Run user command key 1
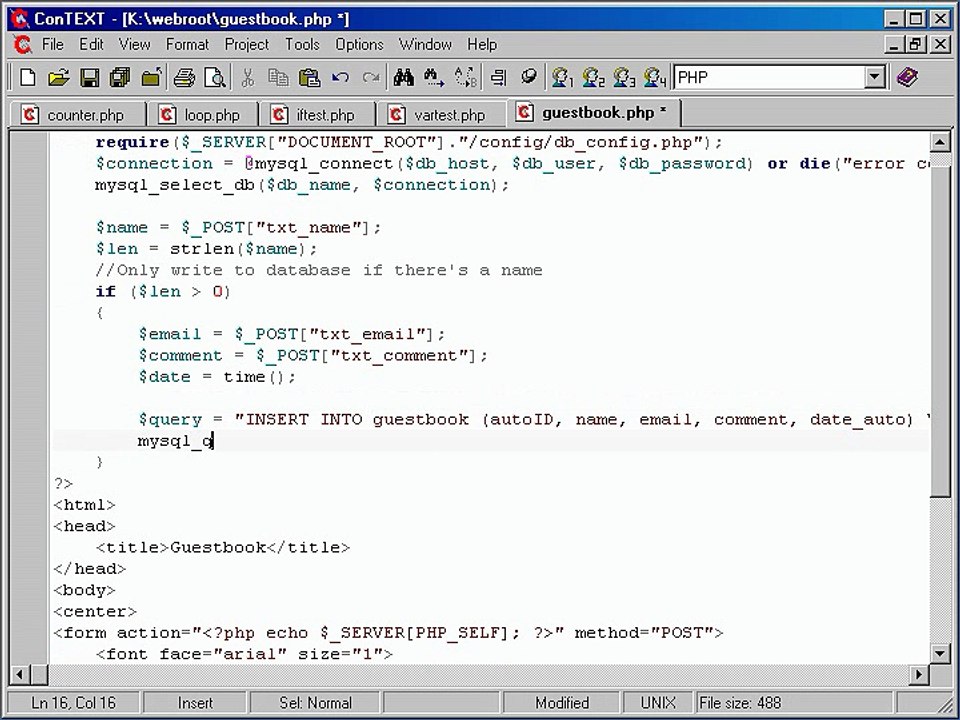 click(x=562, y=78)
